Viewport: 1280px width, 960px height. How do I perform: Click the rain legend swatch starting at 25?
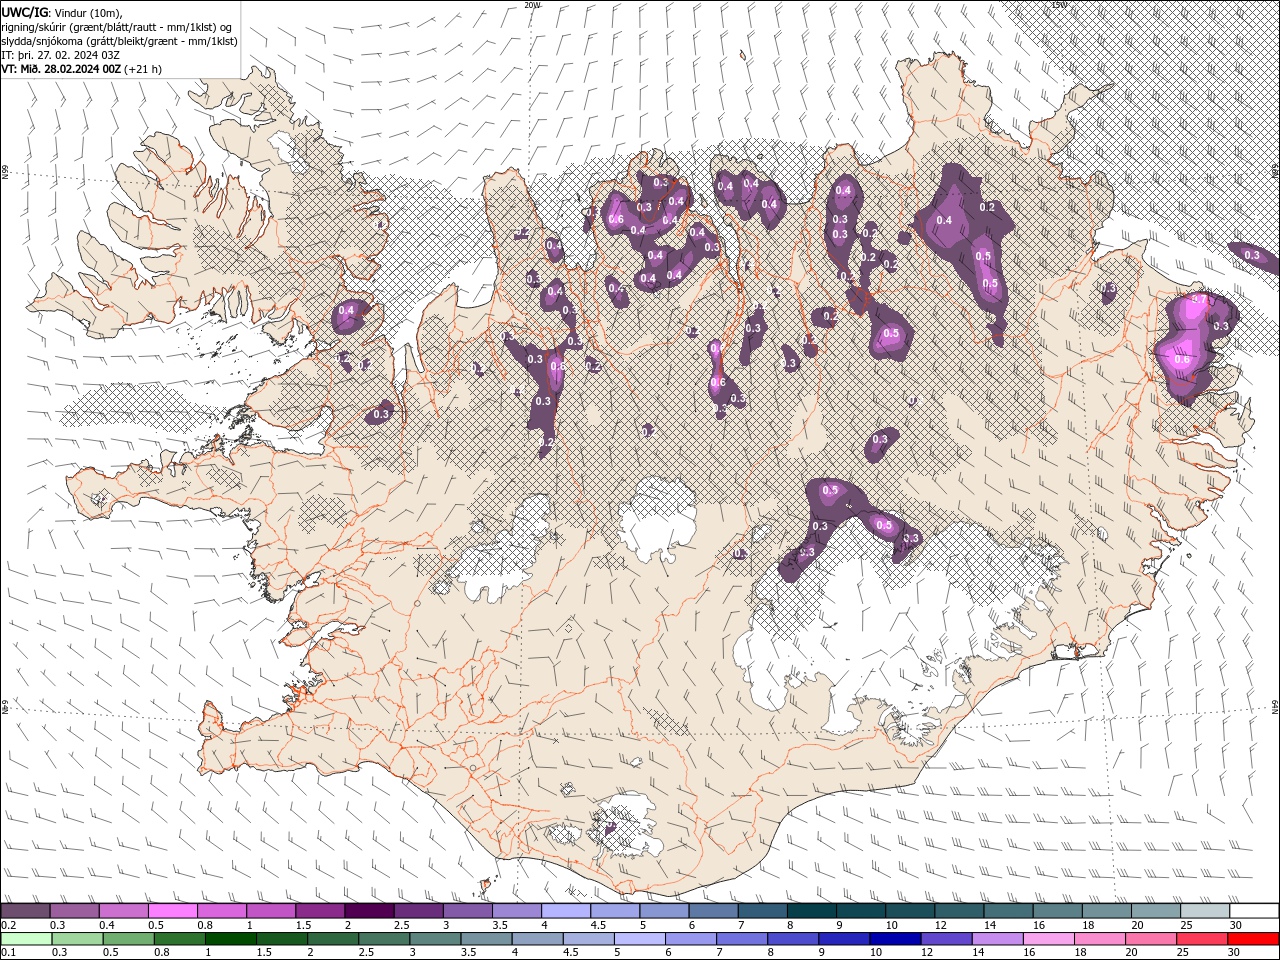tap(1201, 938)
